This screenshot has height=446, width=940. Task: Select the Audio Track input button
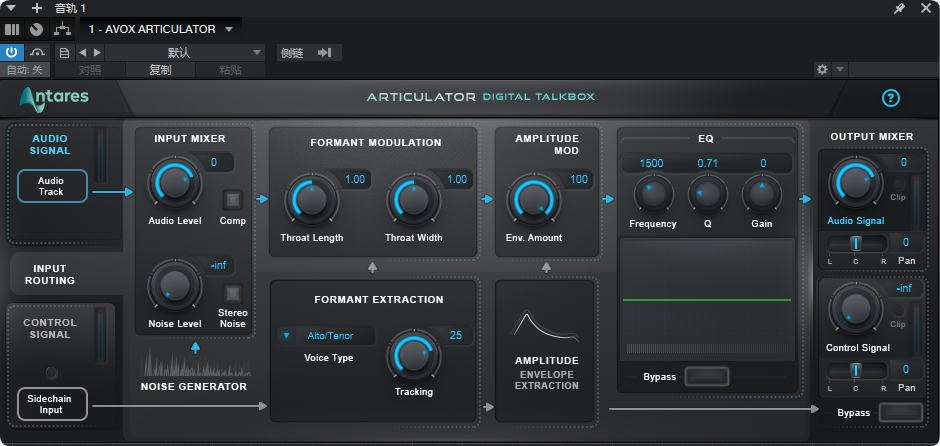pos(51,186)
